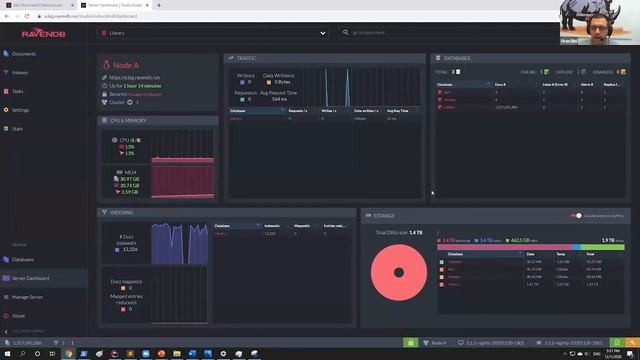Sort Traffic table by Database column

pos(256,111)
